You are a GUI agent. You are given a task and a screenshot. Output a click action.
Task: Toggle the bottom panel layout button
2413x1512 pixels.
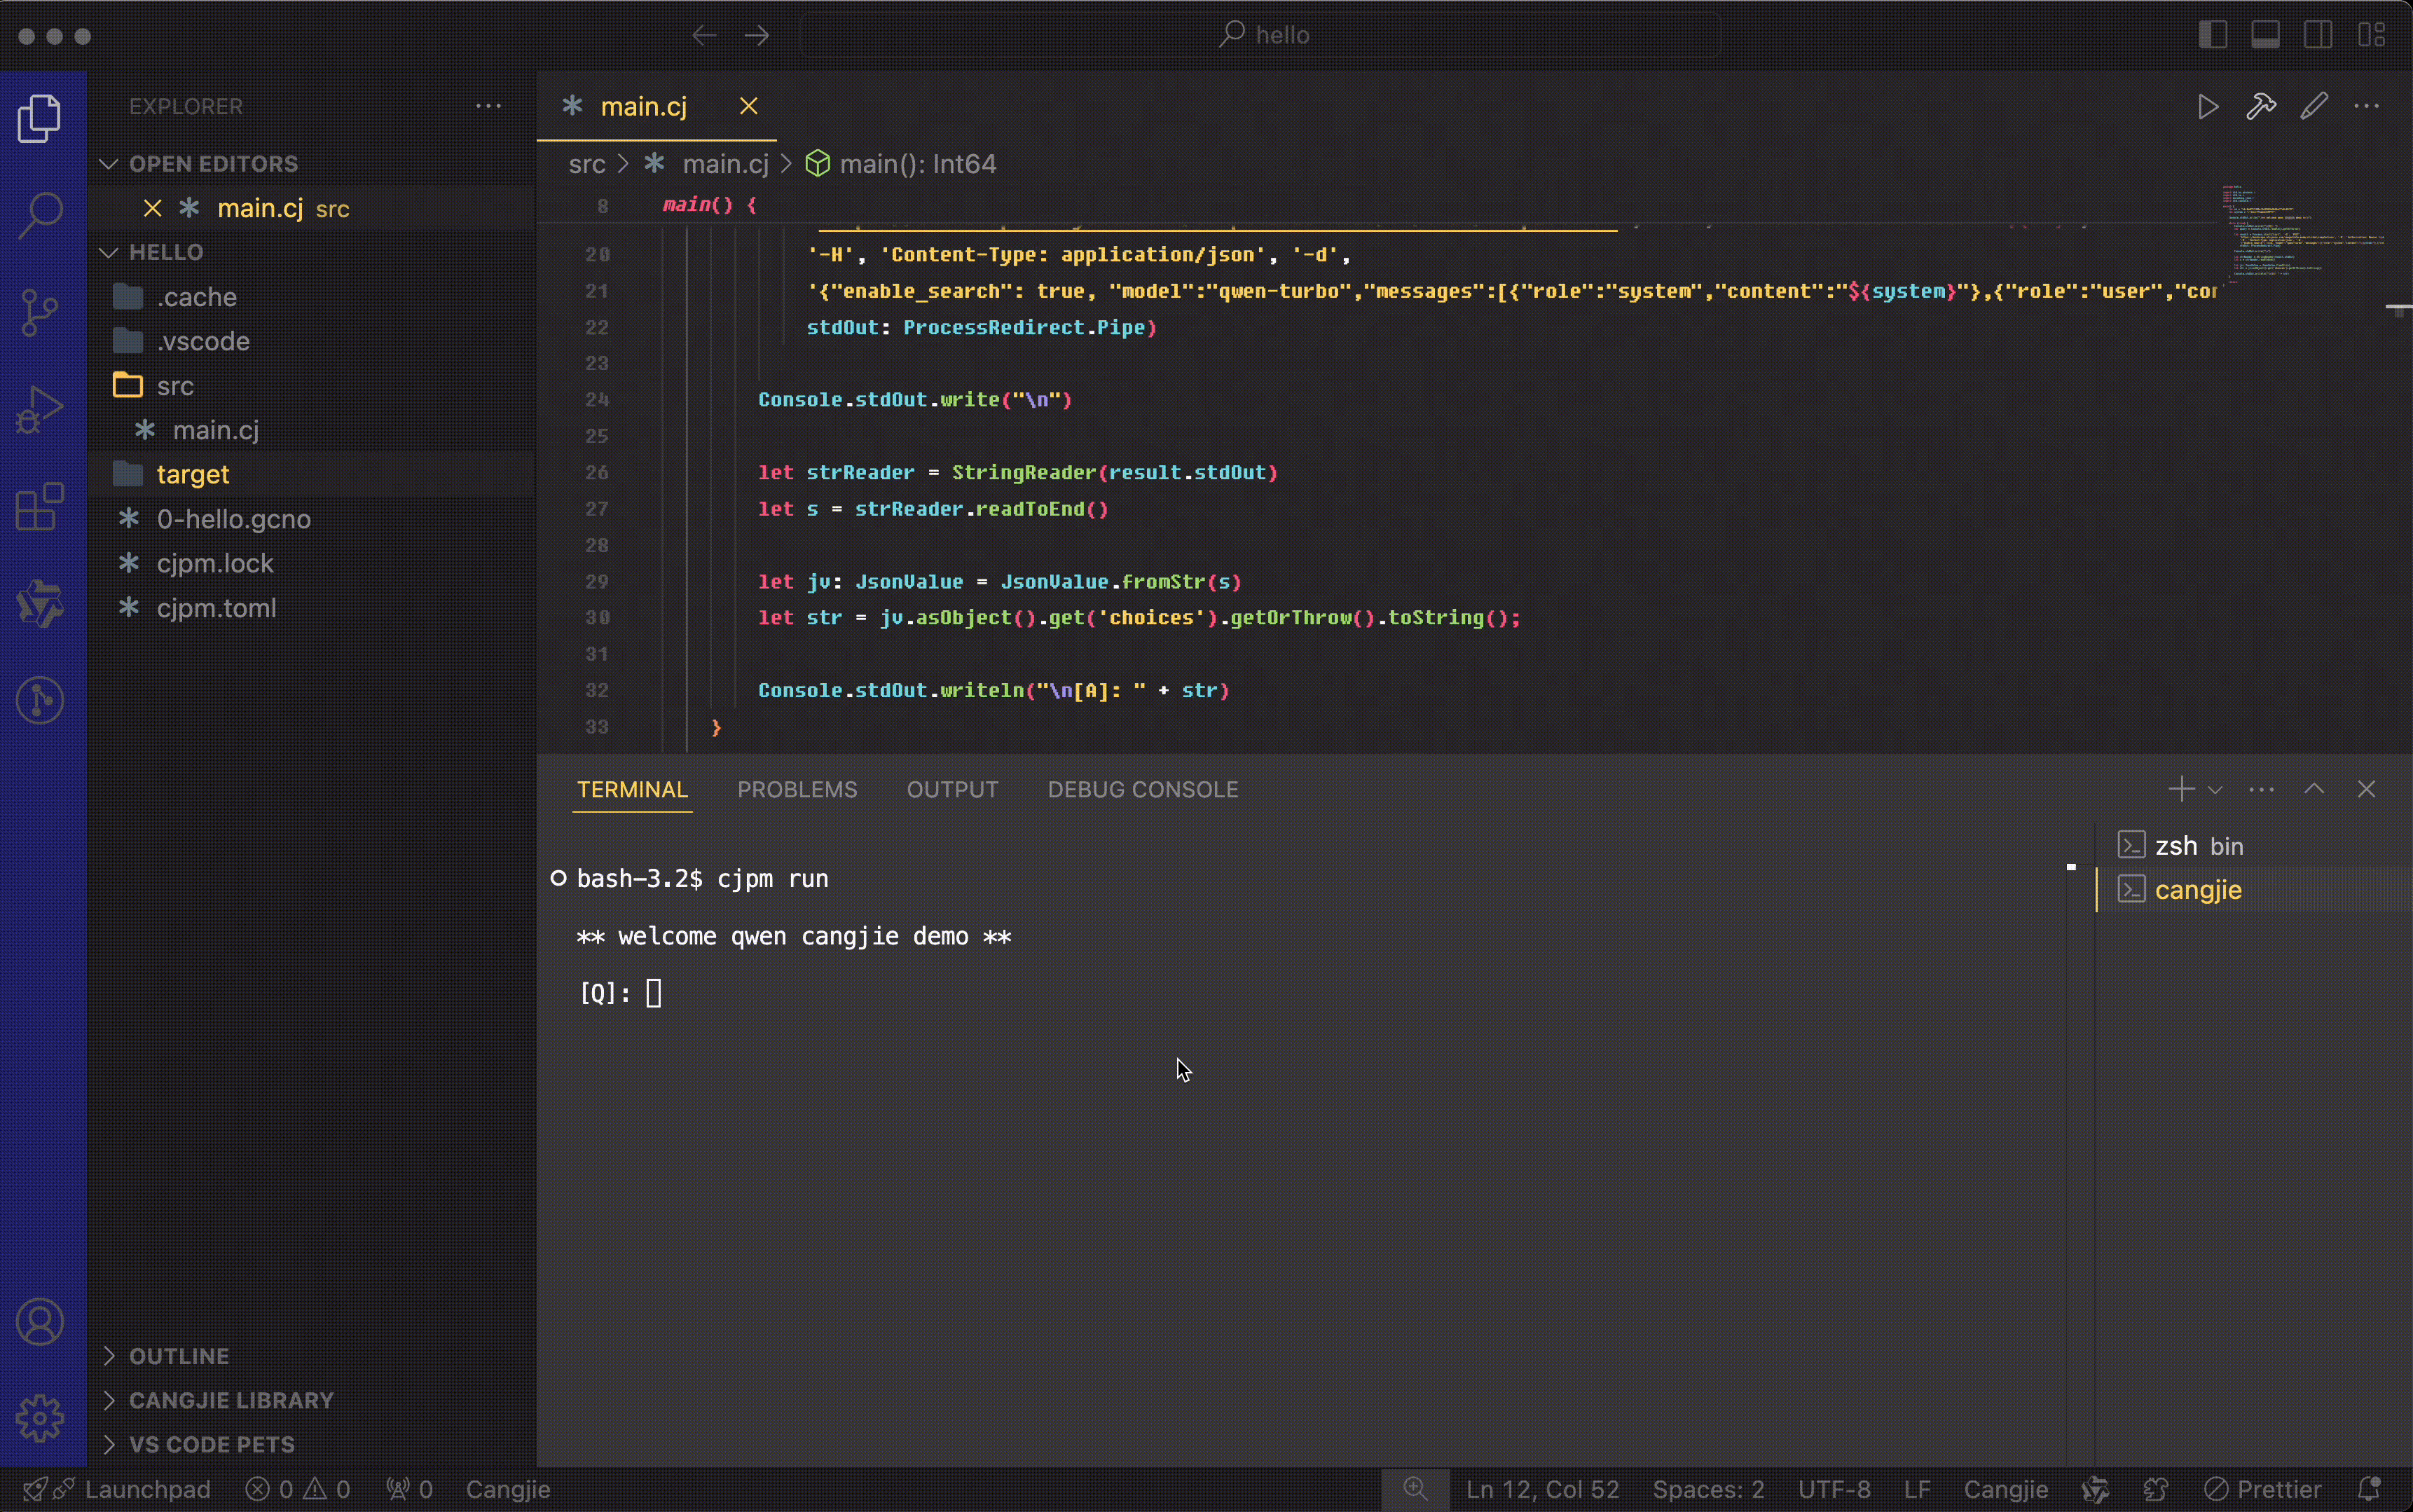point(2266,35)
